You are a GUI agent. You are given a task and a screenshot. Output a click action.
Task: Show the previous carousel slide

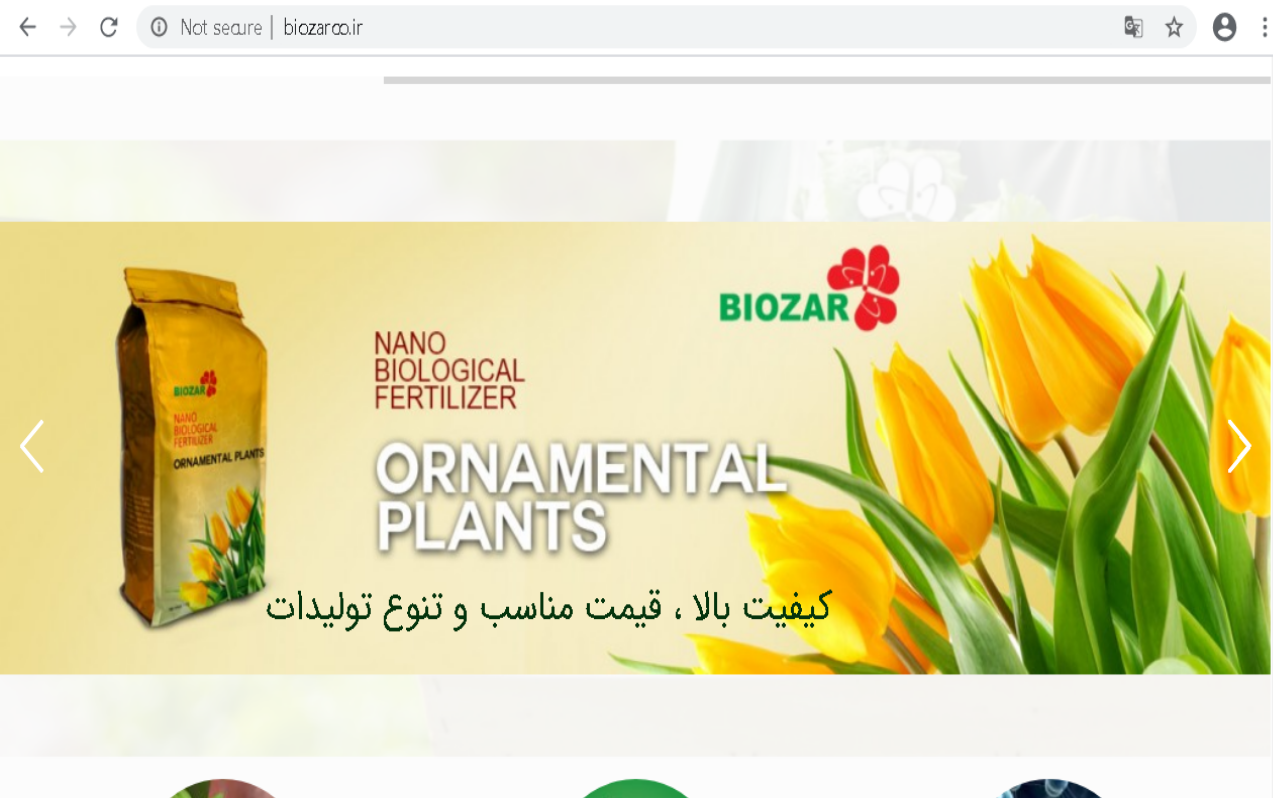(32, 446)
